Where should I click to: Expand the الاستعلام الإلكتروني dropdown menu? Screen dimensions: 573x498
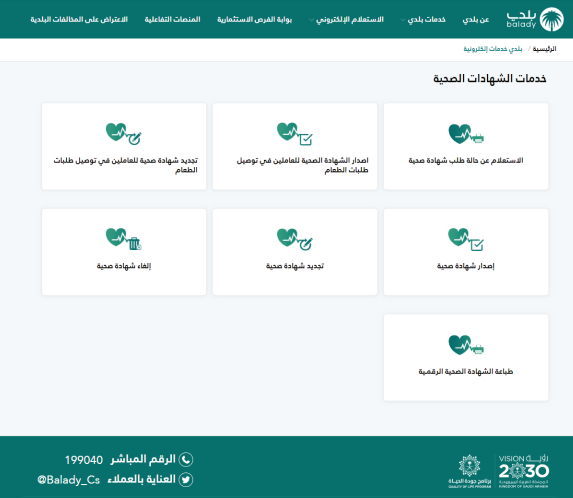click(346, 19)
